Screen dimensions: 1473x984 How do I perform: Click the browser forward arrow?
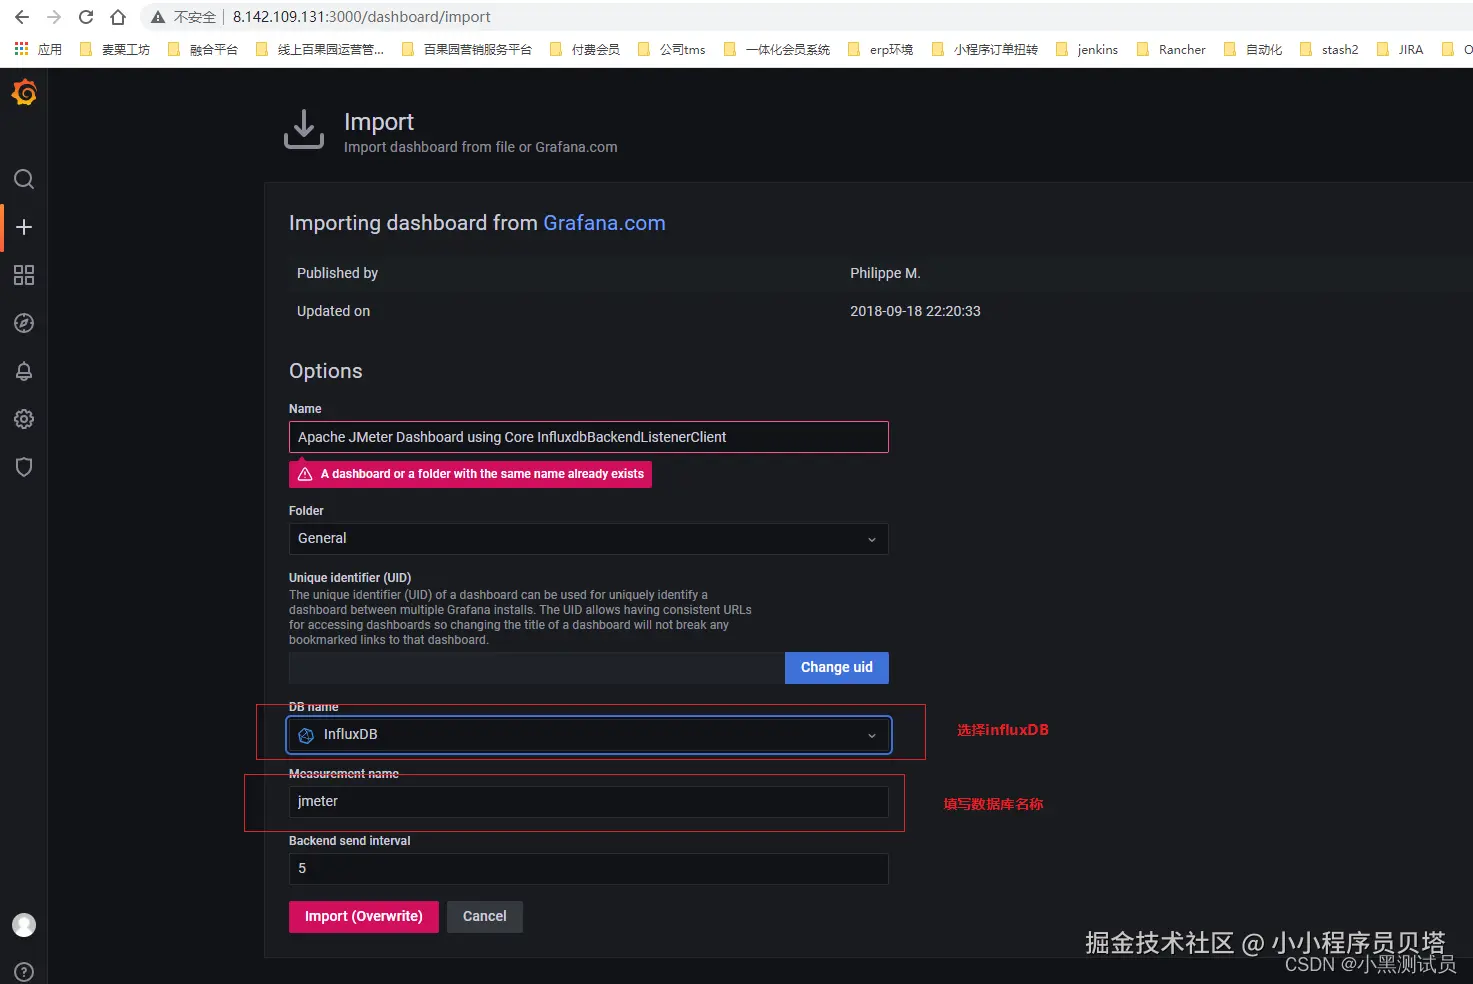(54, 17)
